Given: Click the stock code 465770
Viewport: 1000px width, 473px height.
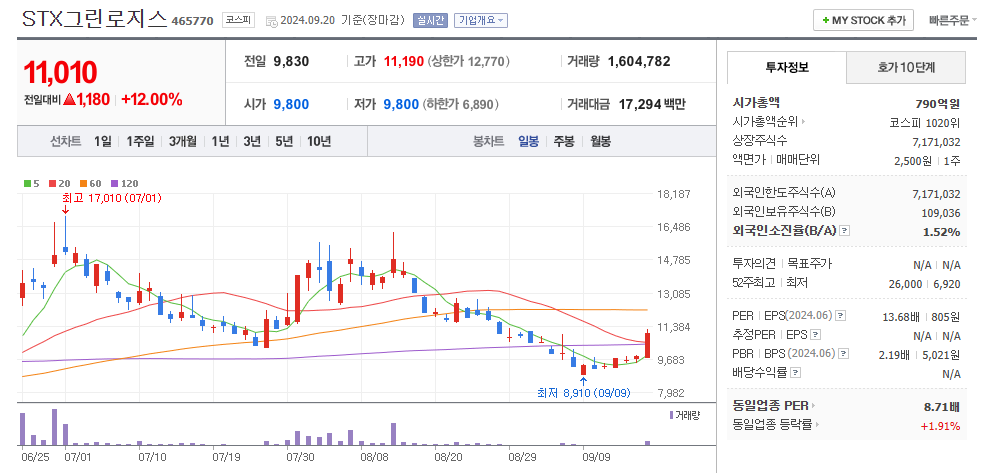Looking at the screenshot, I should (193, 21).
